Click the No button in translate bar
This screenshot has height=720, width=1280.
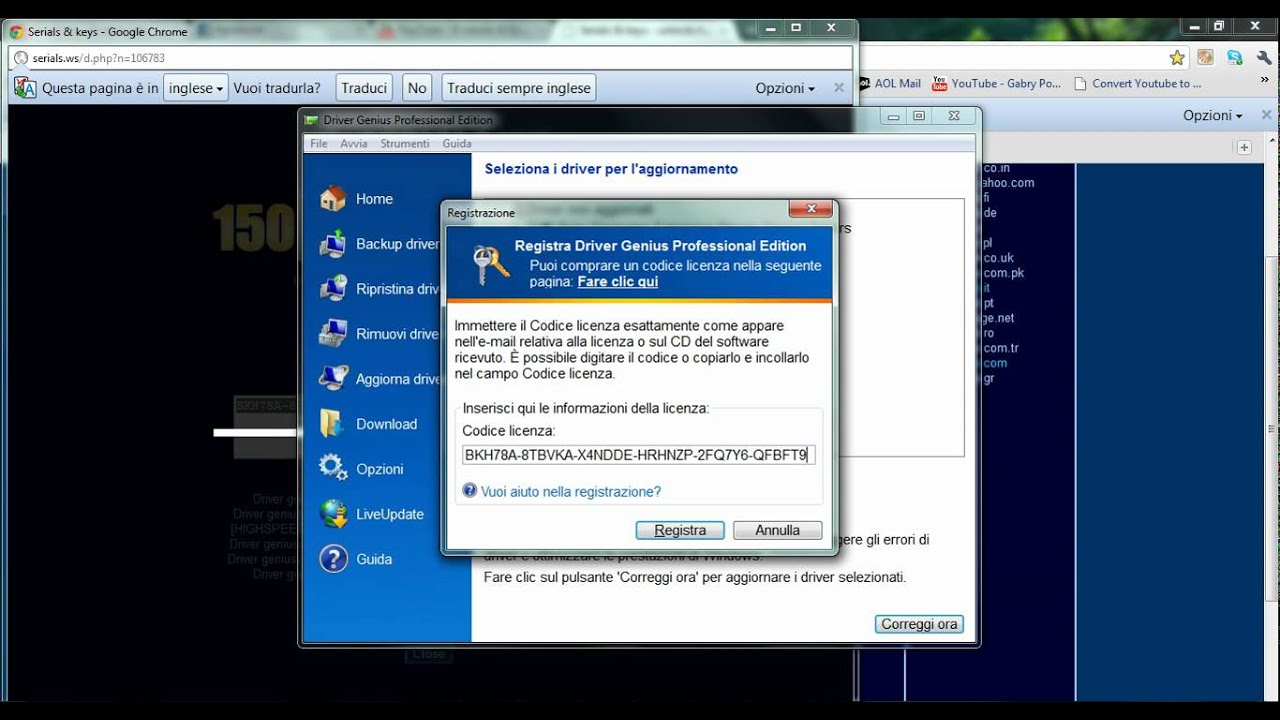pos(417,88)
